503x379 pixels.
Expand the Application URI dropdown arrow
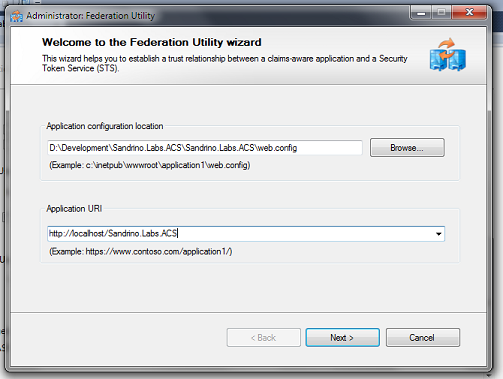click(439, 234)
